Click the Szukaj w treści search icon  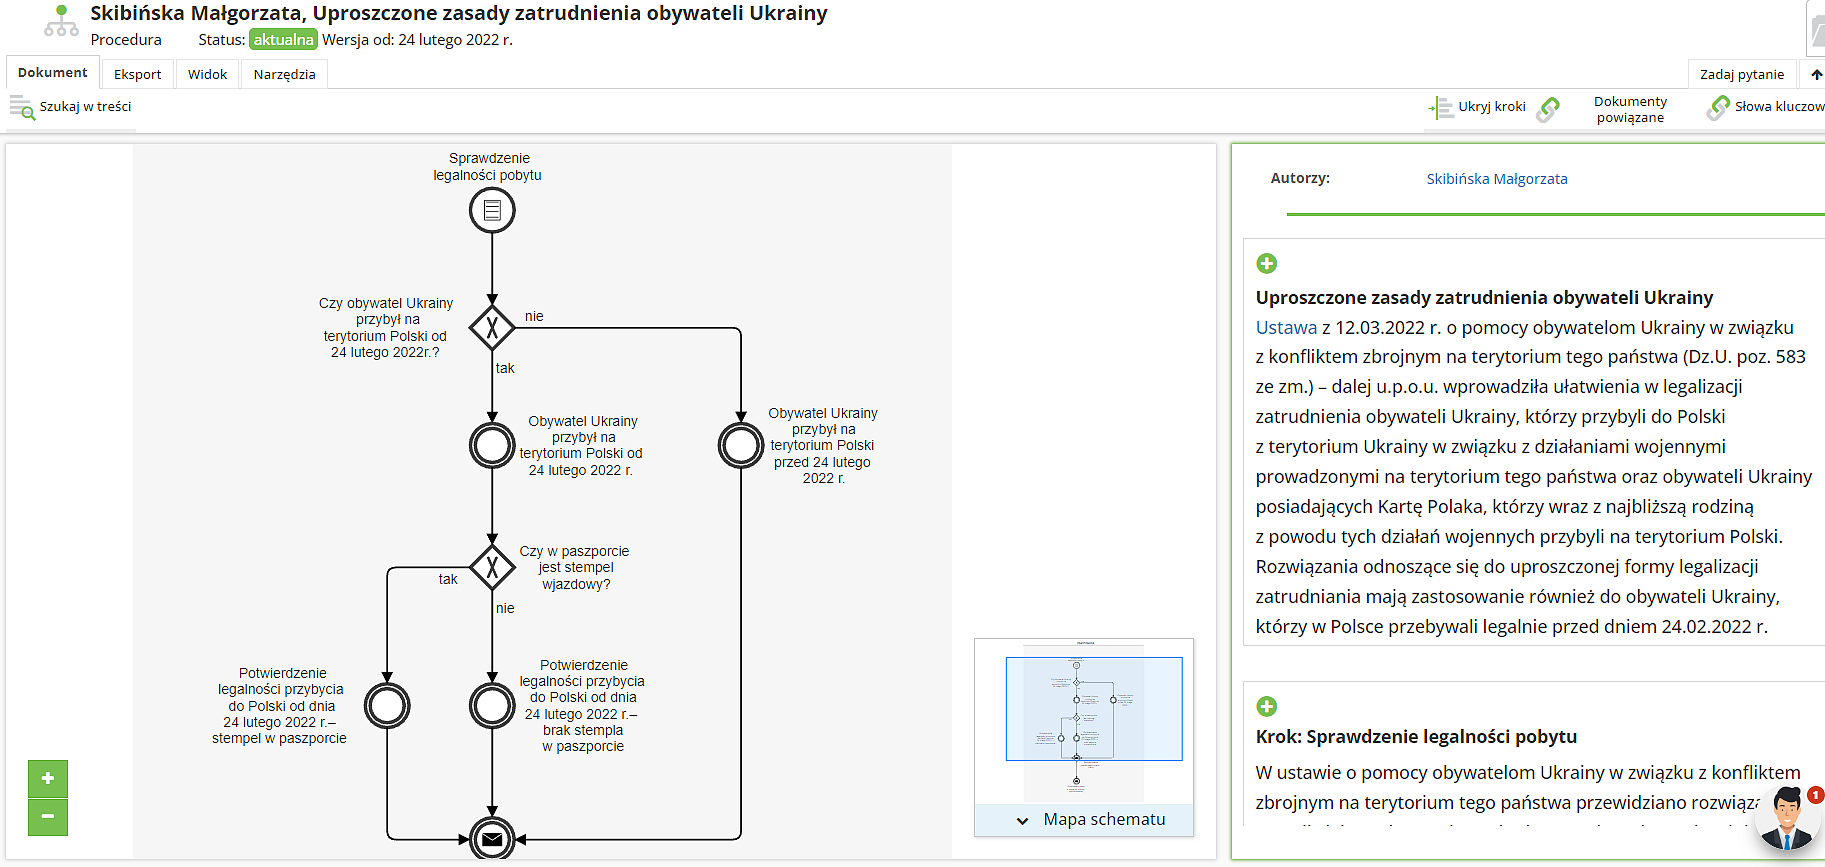22,107
